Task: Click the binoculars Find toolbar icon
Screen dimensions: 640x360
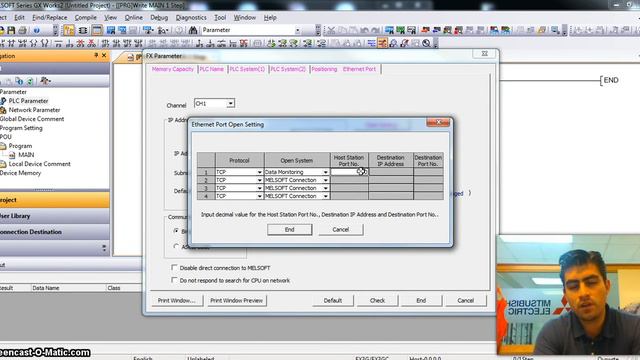Action: [x=193, y=30]
